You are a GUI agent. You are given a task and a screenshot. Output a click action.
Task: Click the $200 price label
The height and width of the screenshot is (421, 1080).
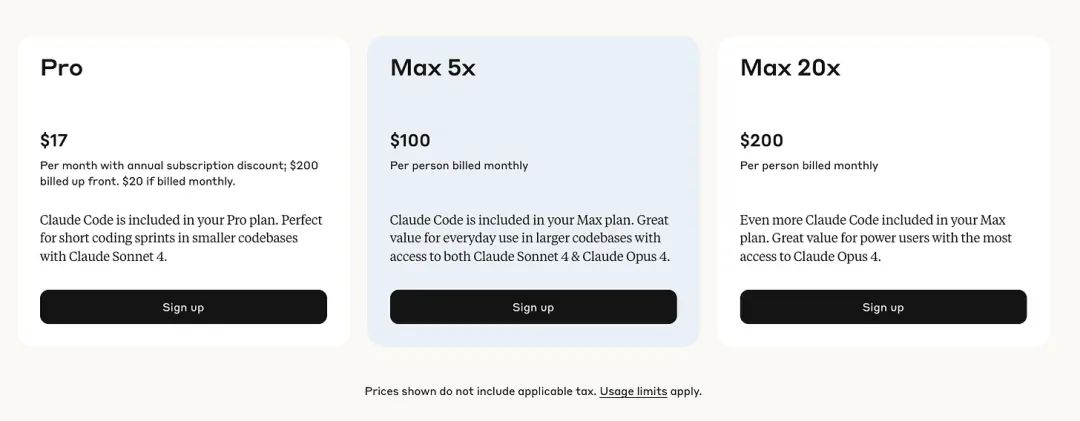pos(761,141)
